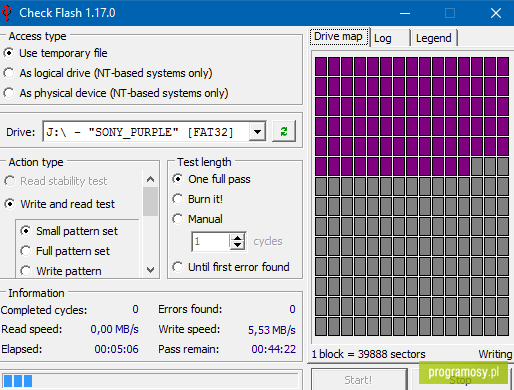Switch to the Log tab

point(390,38)
